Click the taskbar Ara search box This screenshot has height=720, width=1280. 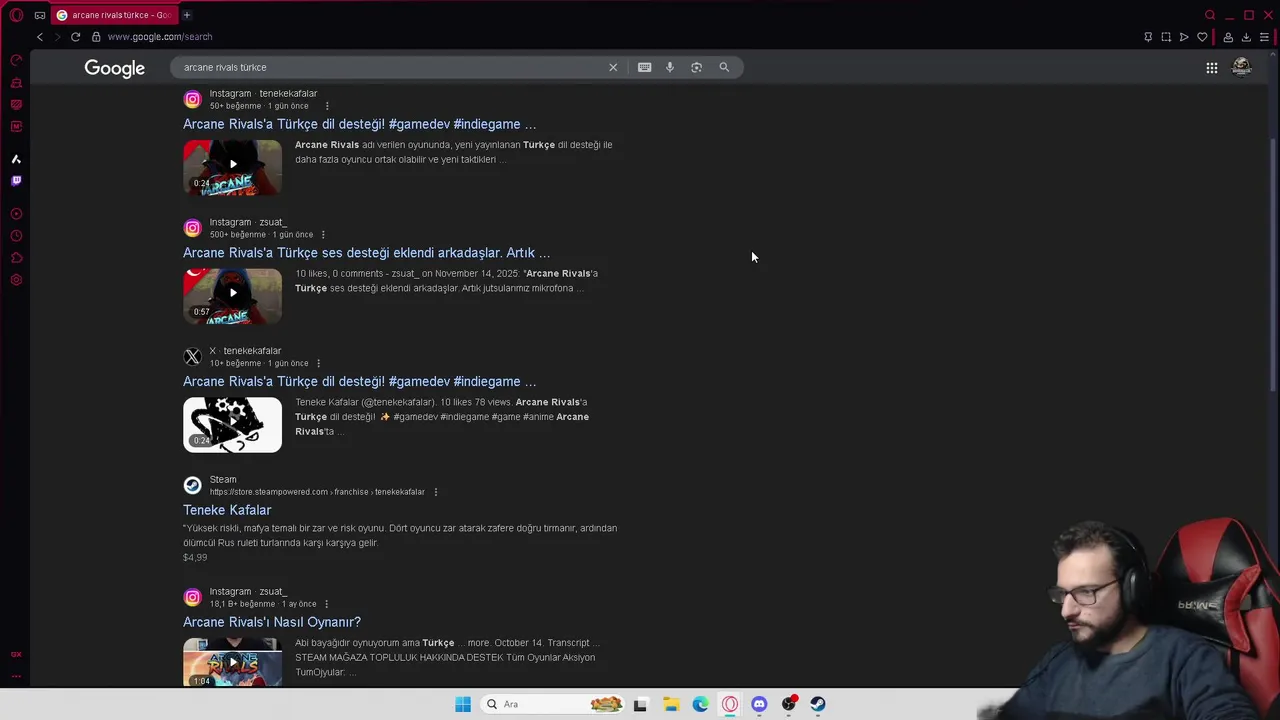[x=553, y=704]
